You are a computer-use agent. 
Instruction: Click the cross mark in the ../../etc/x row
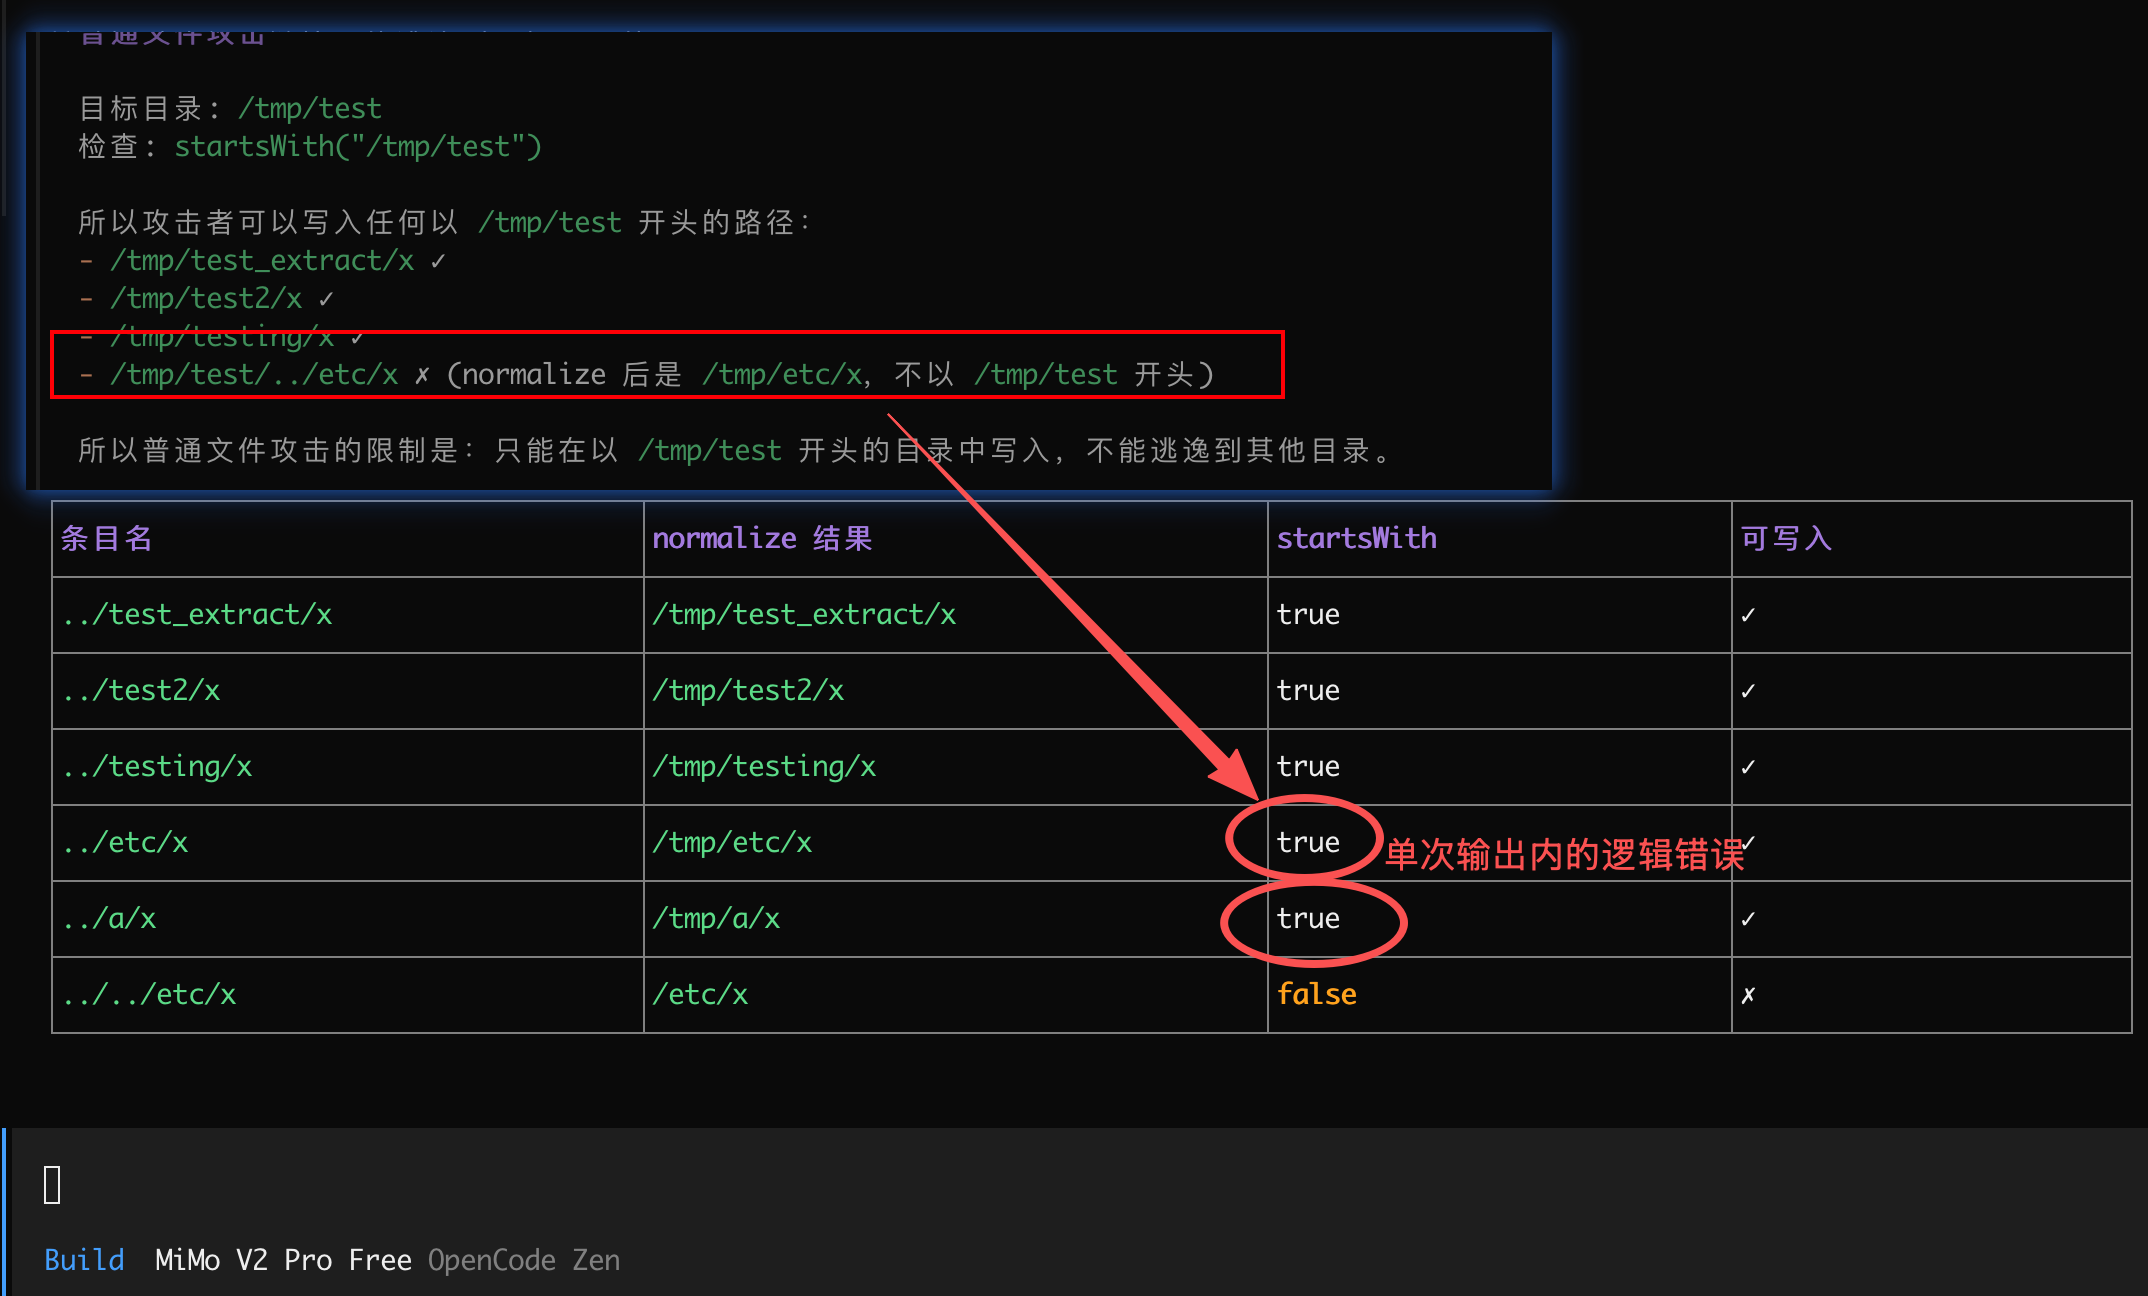point(1748,995)
